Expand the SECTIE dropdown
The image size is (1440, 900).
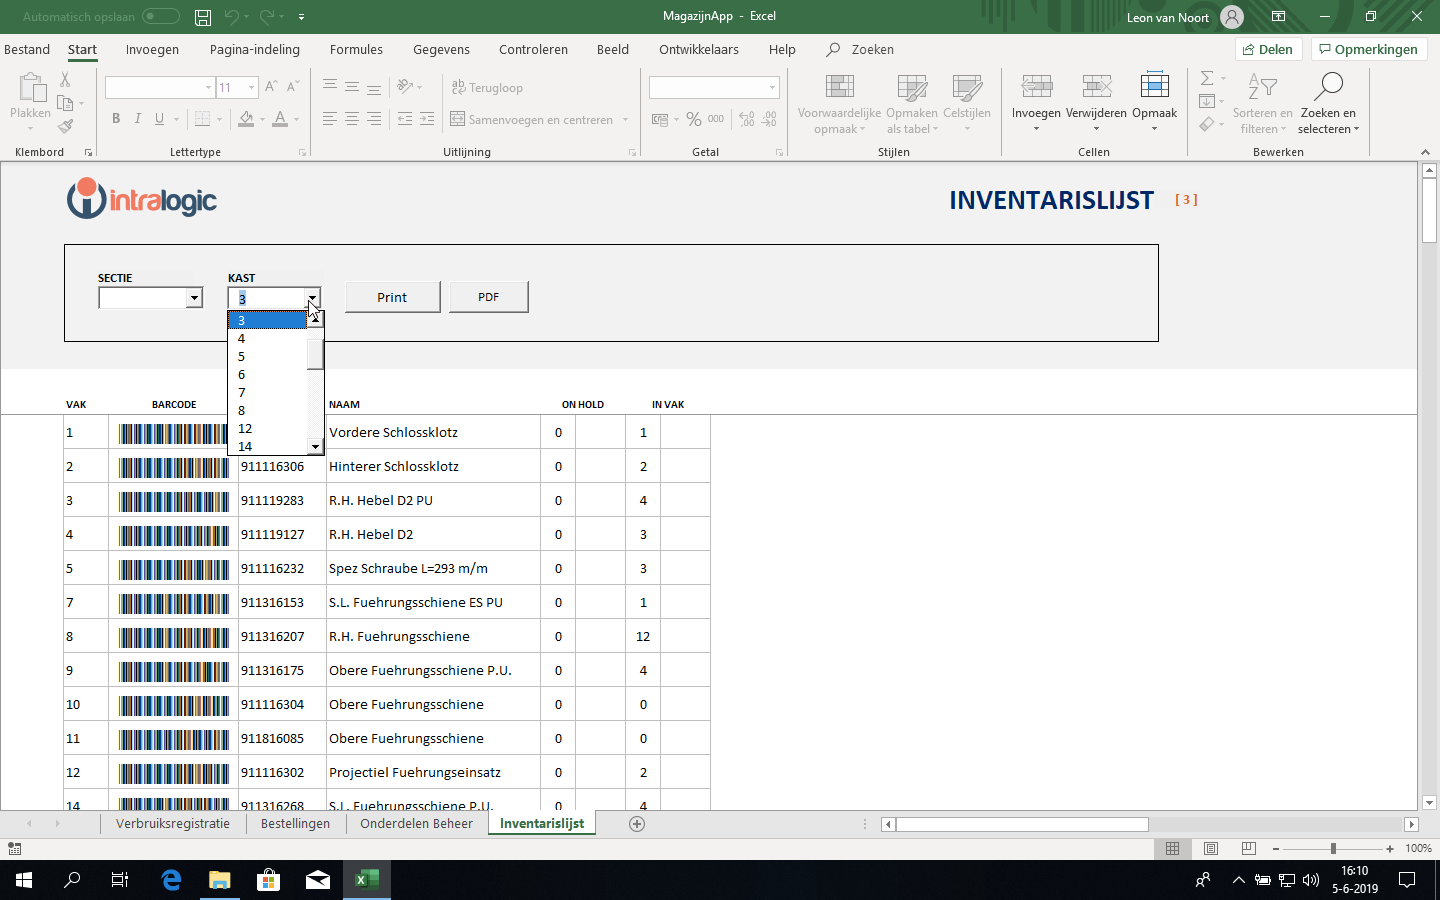(194, 298)
